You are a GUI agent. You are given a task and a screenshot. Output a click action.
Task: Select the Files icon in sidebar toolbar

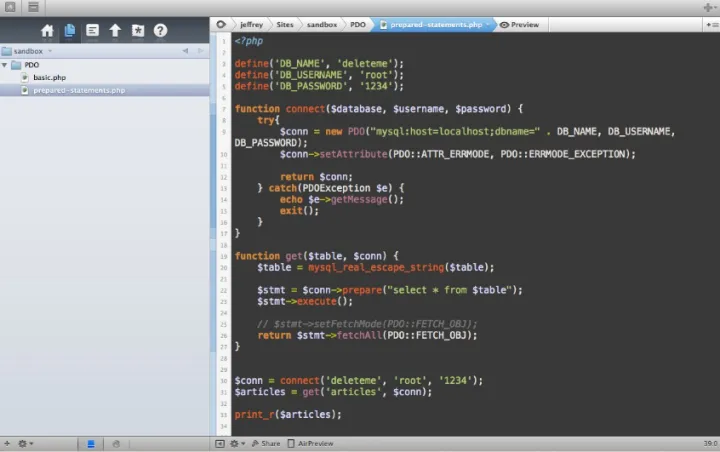pos(70,30)
